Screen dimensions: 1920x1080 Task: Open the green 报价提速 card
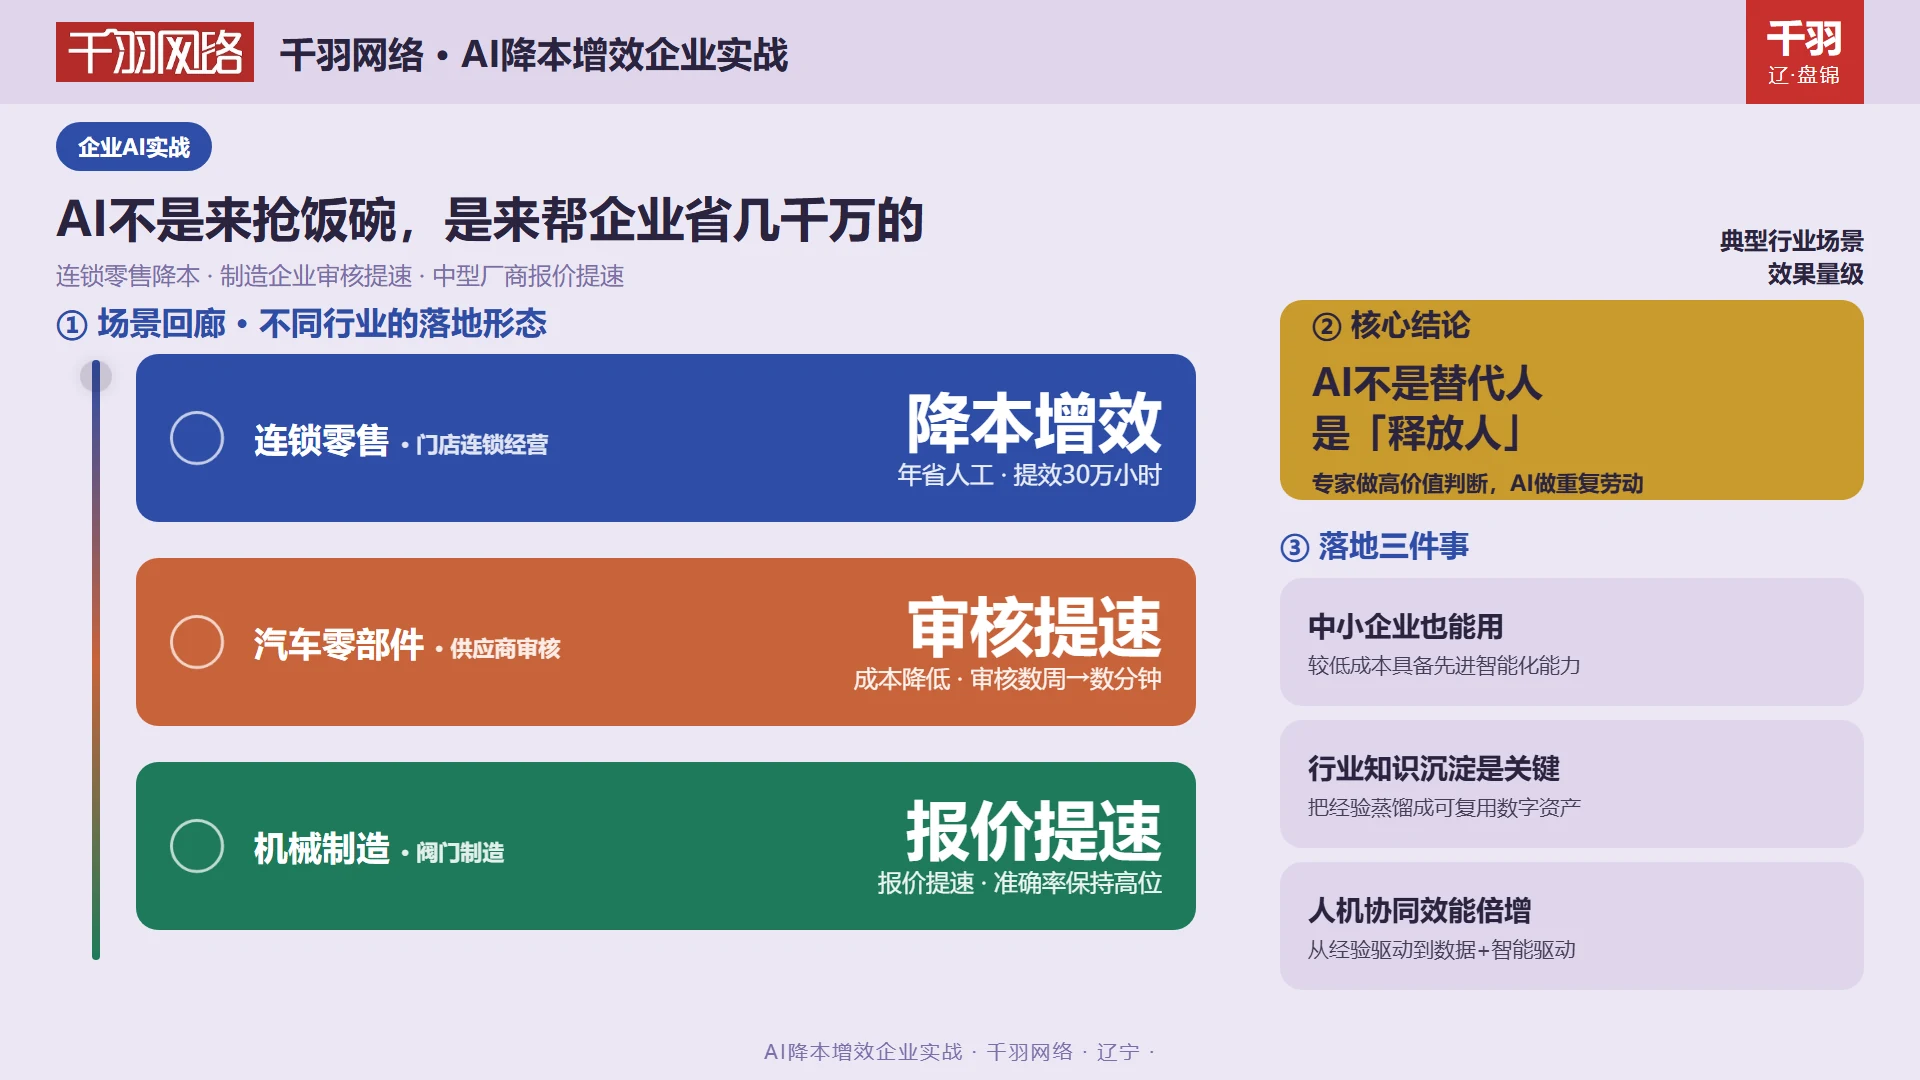click(666, 846)
